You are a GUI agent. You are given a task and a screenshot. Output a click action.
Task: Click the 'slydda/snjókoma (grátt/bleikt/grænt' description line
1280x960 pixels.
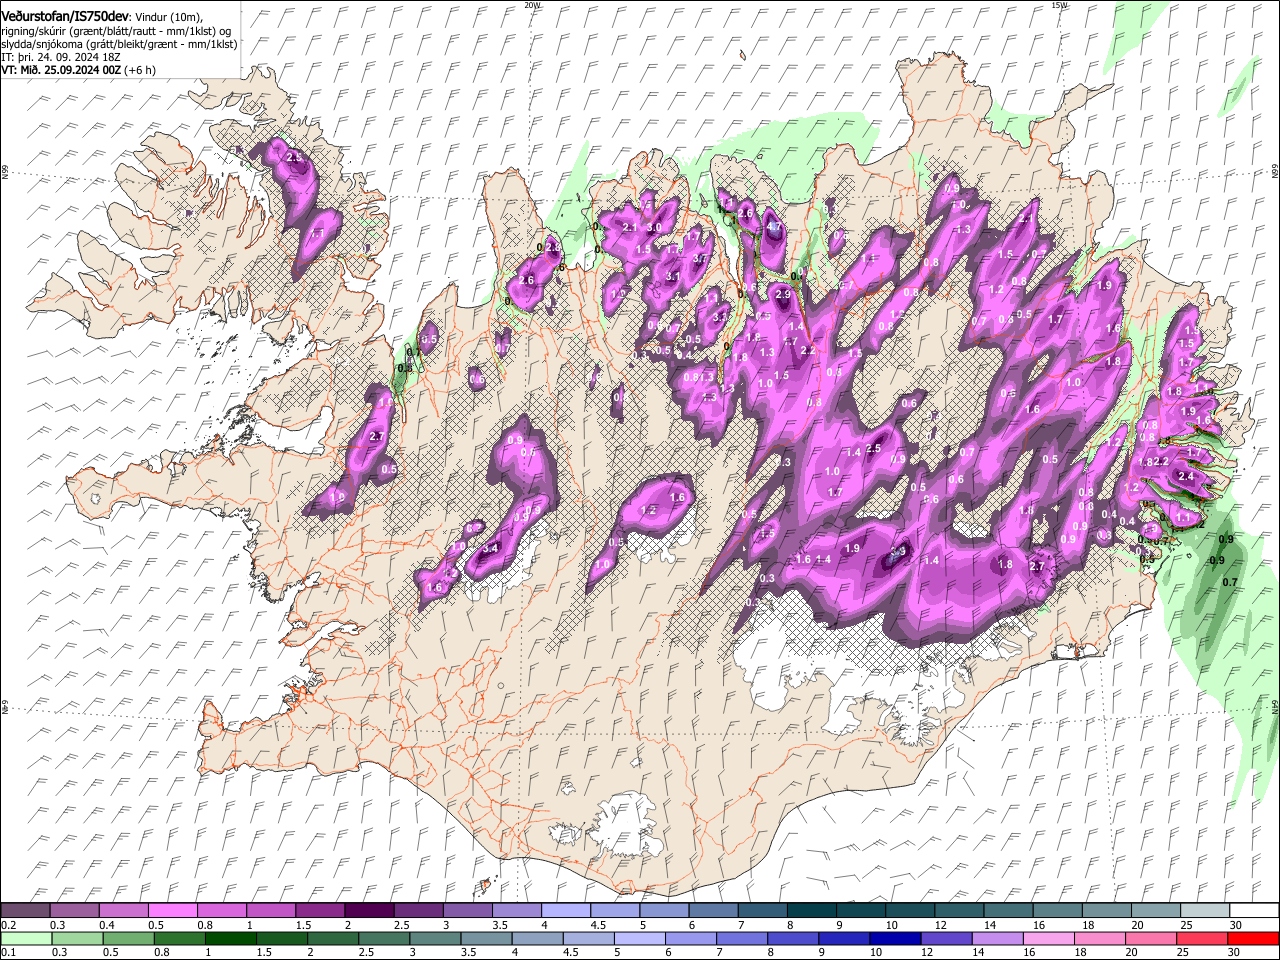pyautogui.click(x=120, y=43)
